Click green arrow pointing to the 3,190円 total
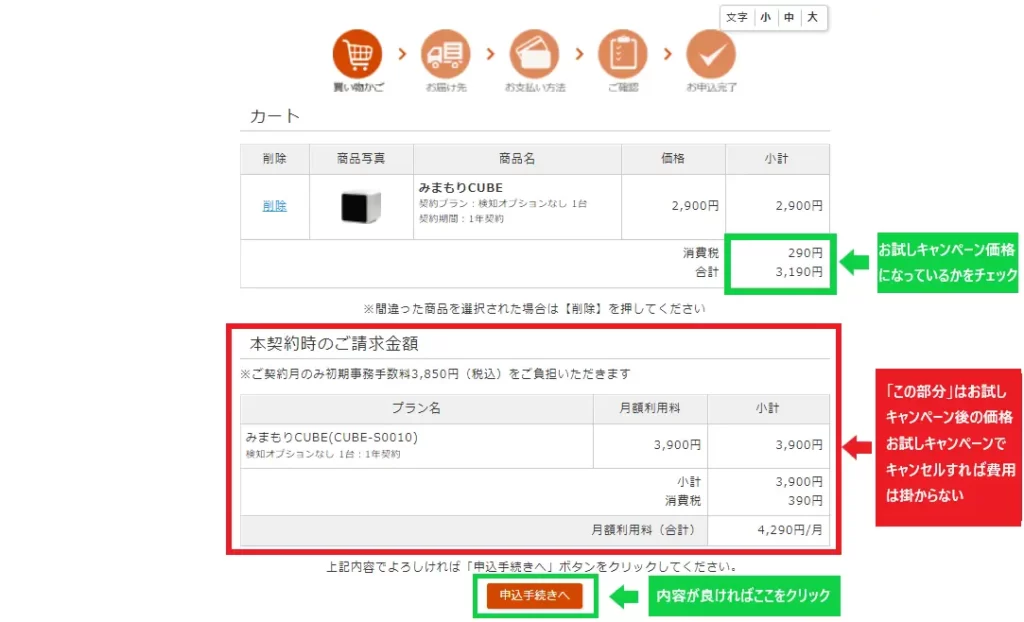Viewport: 1024px width, 622px height. 854,263
